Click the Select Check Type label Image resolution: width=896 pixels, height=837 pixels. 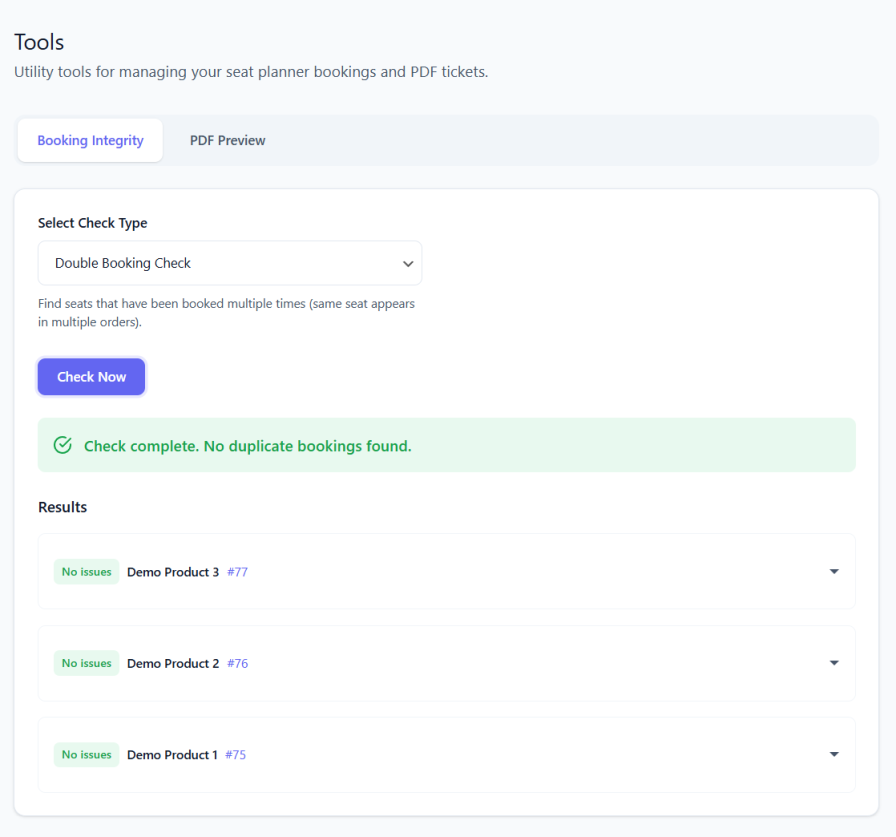92,223
